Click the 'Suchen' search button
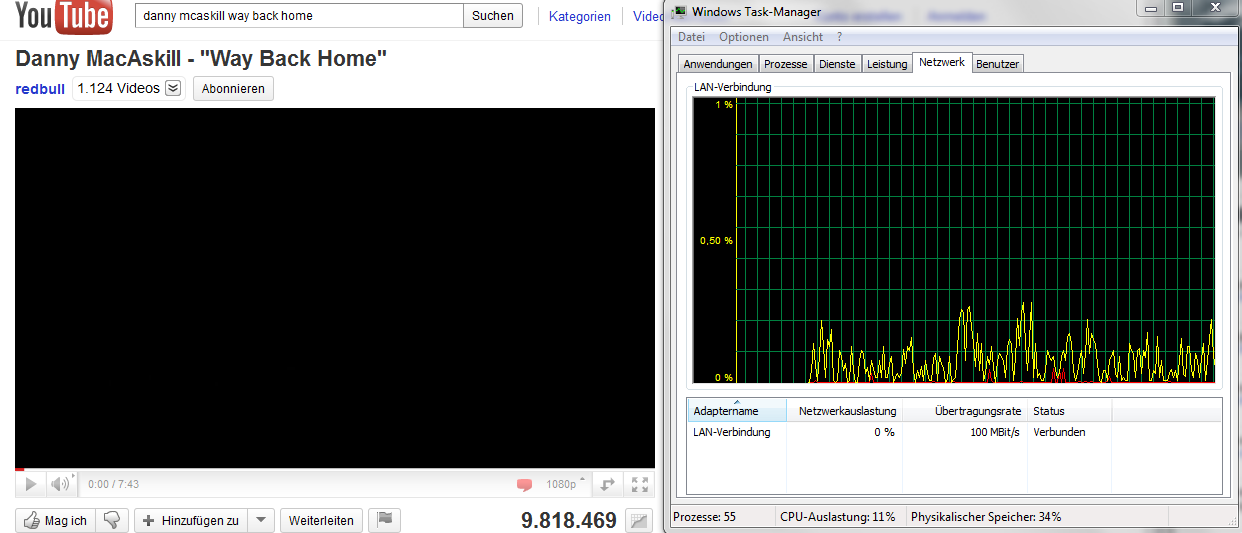The image size is (1242, 533). [x=492, y=16]
